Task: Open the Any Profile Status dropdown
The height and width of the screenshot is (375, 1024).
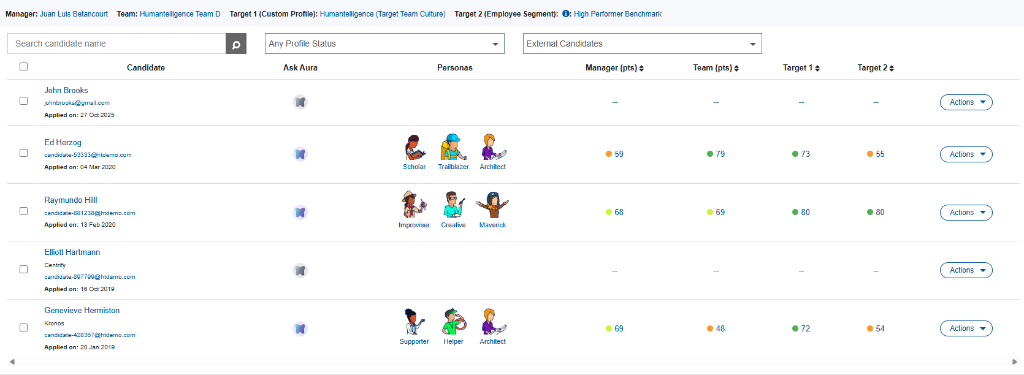Action: click(x=385, y=44)
